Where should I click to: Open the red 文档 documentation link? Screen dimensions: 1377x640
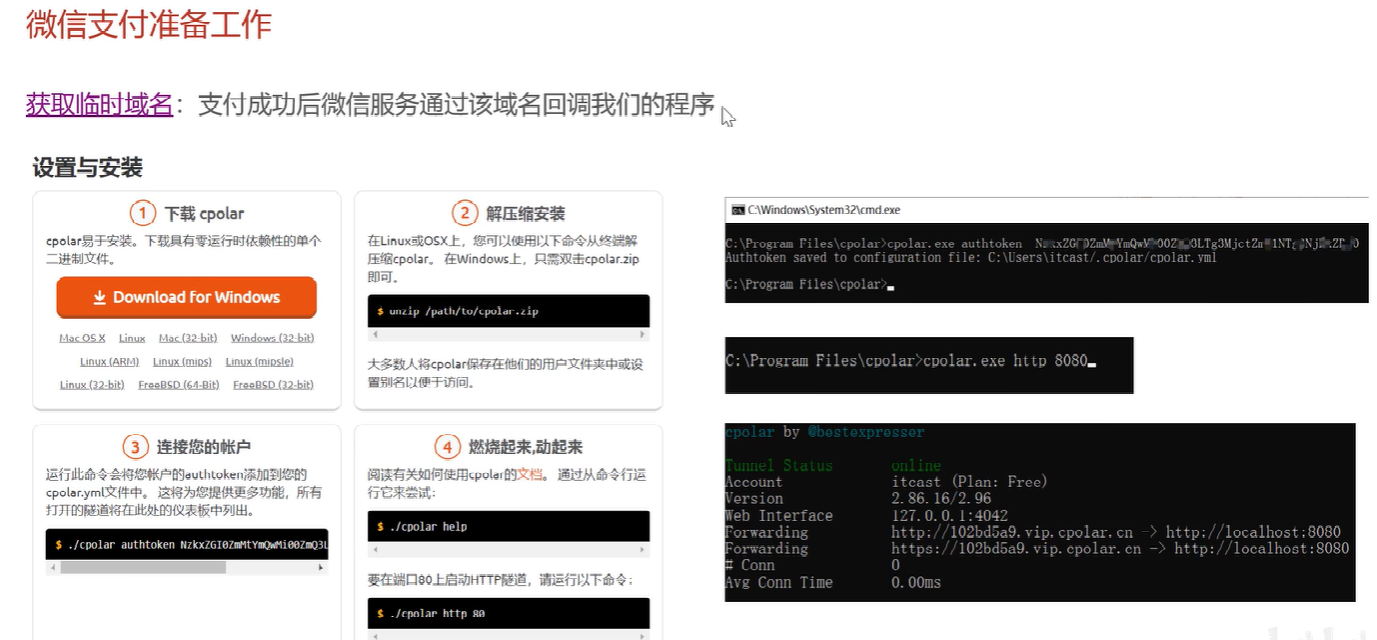(529, 475)
